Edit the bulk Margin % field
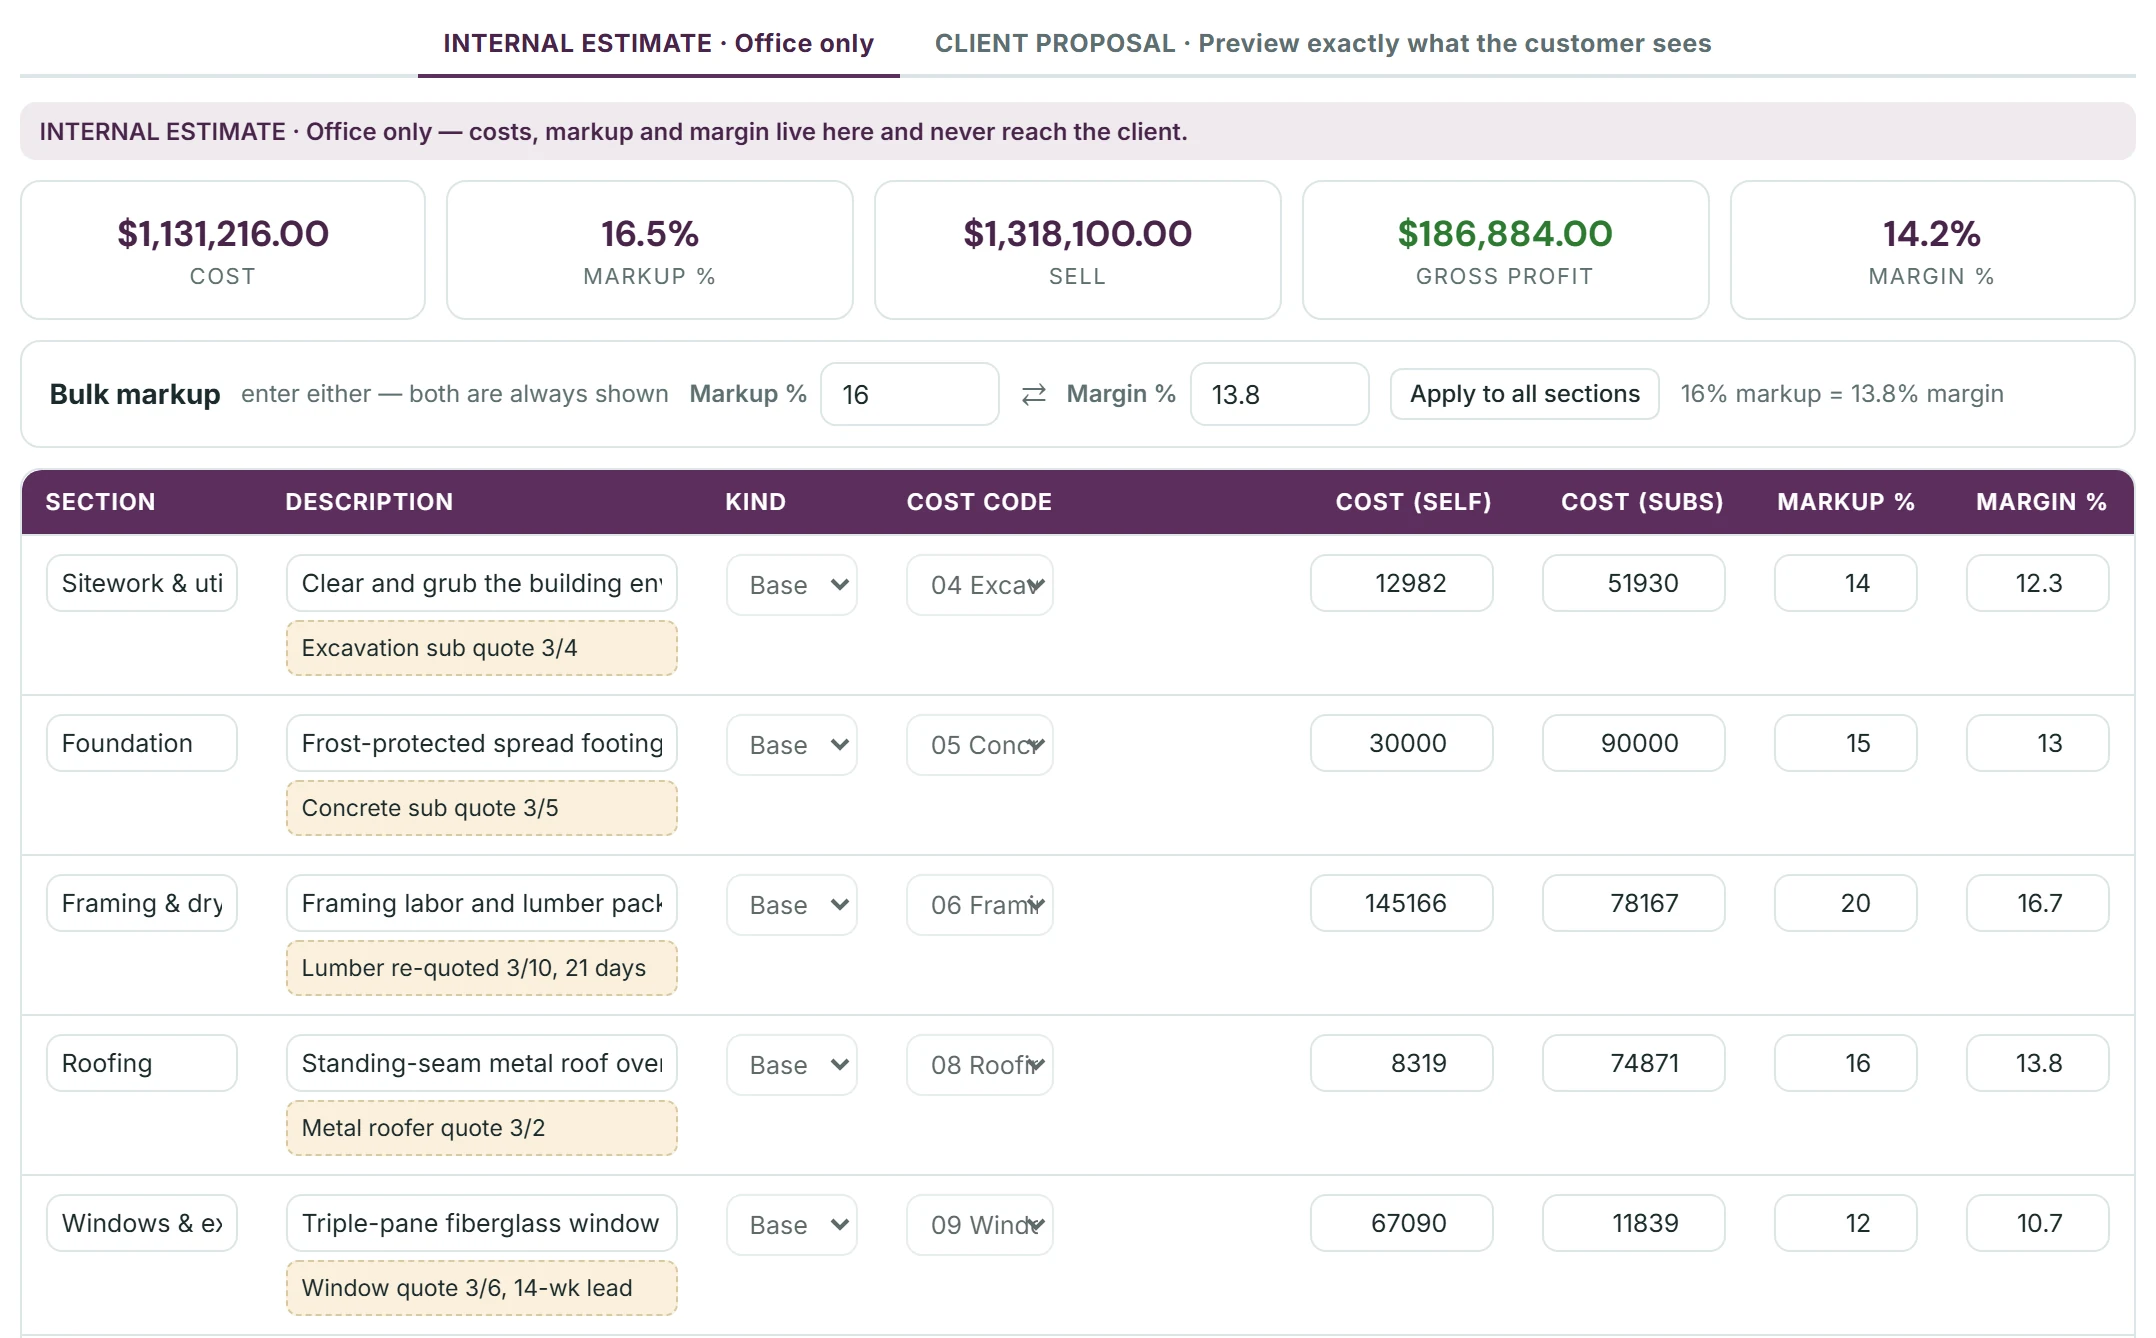 pyautogui.click(x=1280, y=394)
